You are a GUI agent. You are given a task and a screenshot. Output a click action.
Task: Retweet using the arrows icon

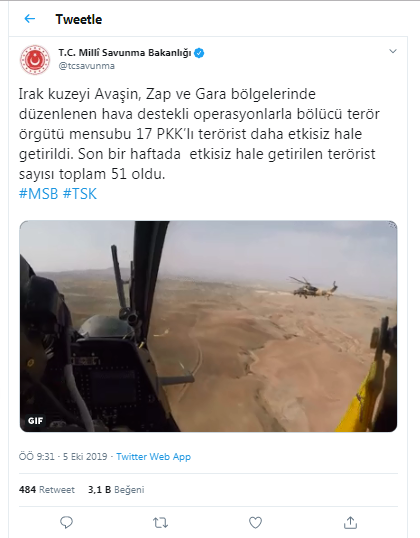(x=160, y=523)
